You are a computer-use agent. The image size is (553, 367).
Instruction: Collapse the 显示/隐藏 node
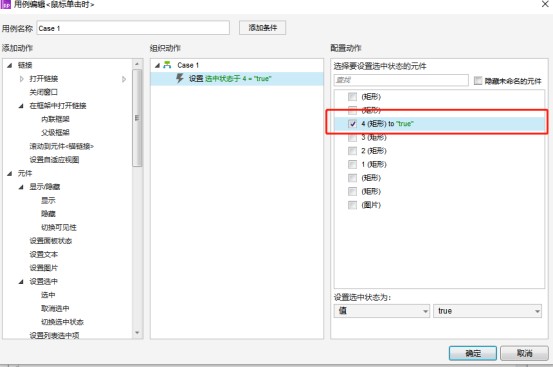(x=21, y=187)
